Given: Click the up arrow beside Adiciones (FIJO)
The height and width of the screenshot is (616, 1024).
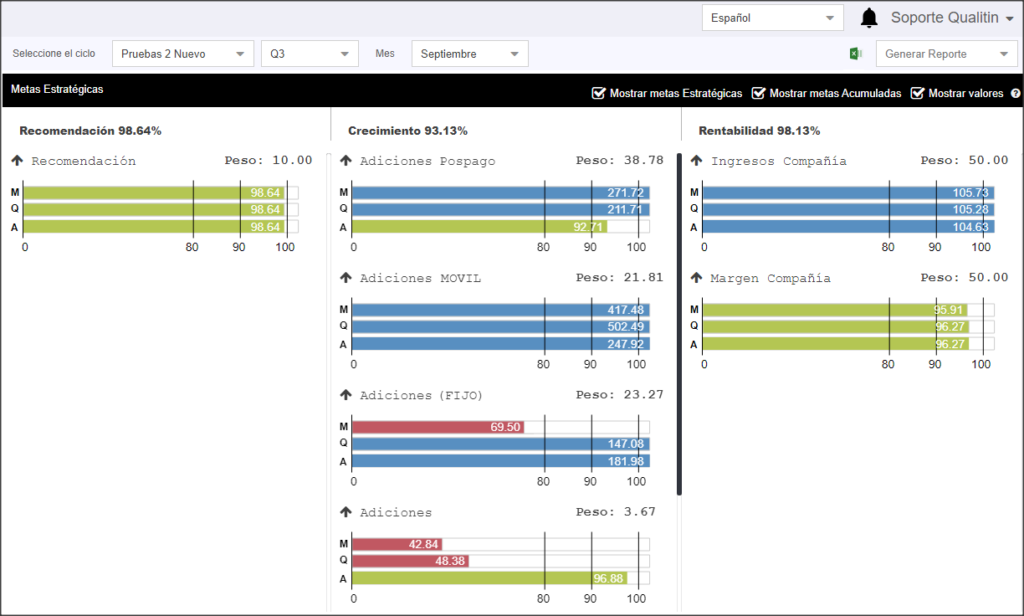Looking at the screenshot, I should coord(346,395).
